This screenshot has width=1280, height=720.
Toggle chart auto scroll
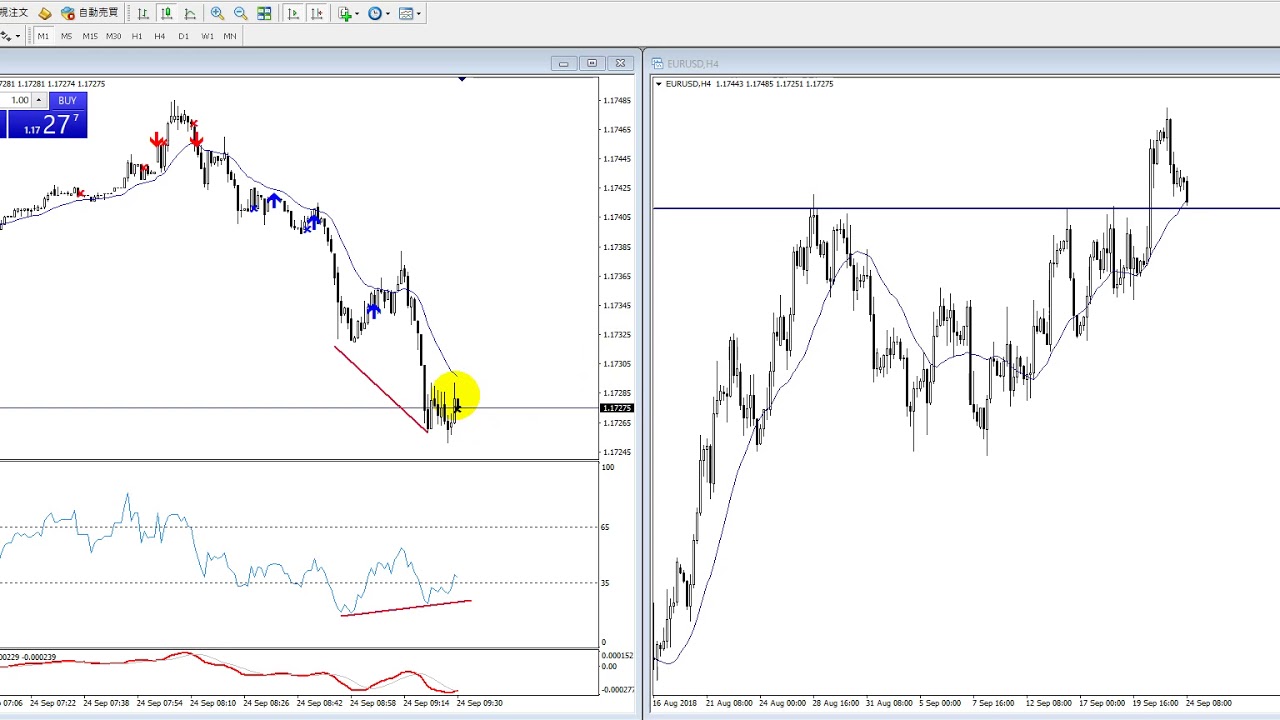point(293,13)
